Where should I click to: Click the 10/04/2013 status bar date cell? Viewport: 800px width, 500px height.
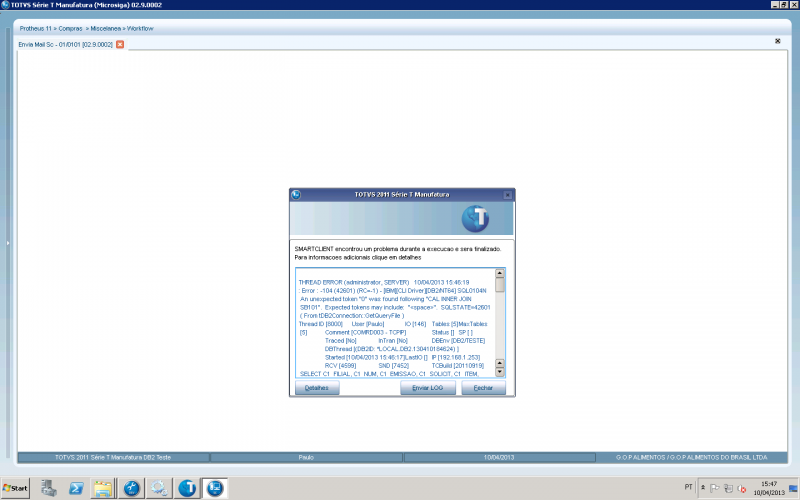(499, 457)
